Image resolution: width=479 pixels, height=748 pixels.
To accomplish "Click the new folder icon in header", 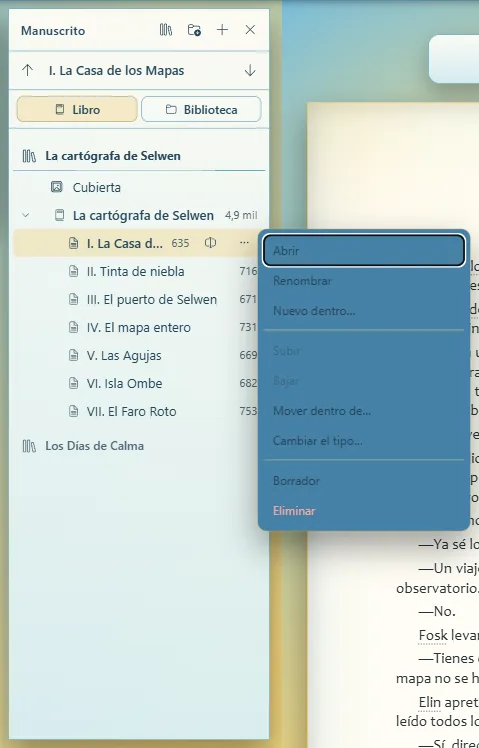I will click(x=194, y=30).
